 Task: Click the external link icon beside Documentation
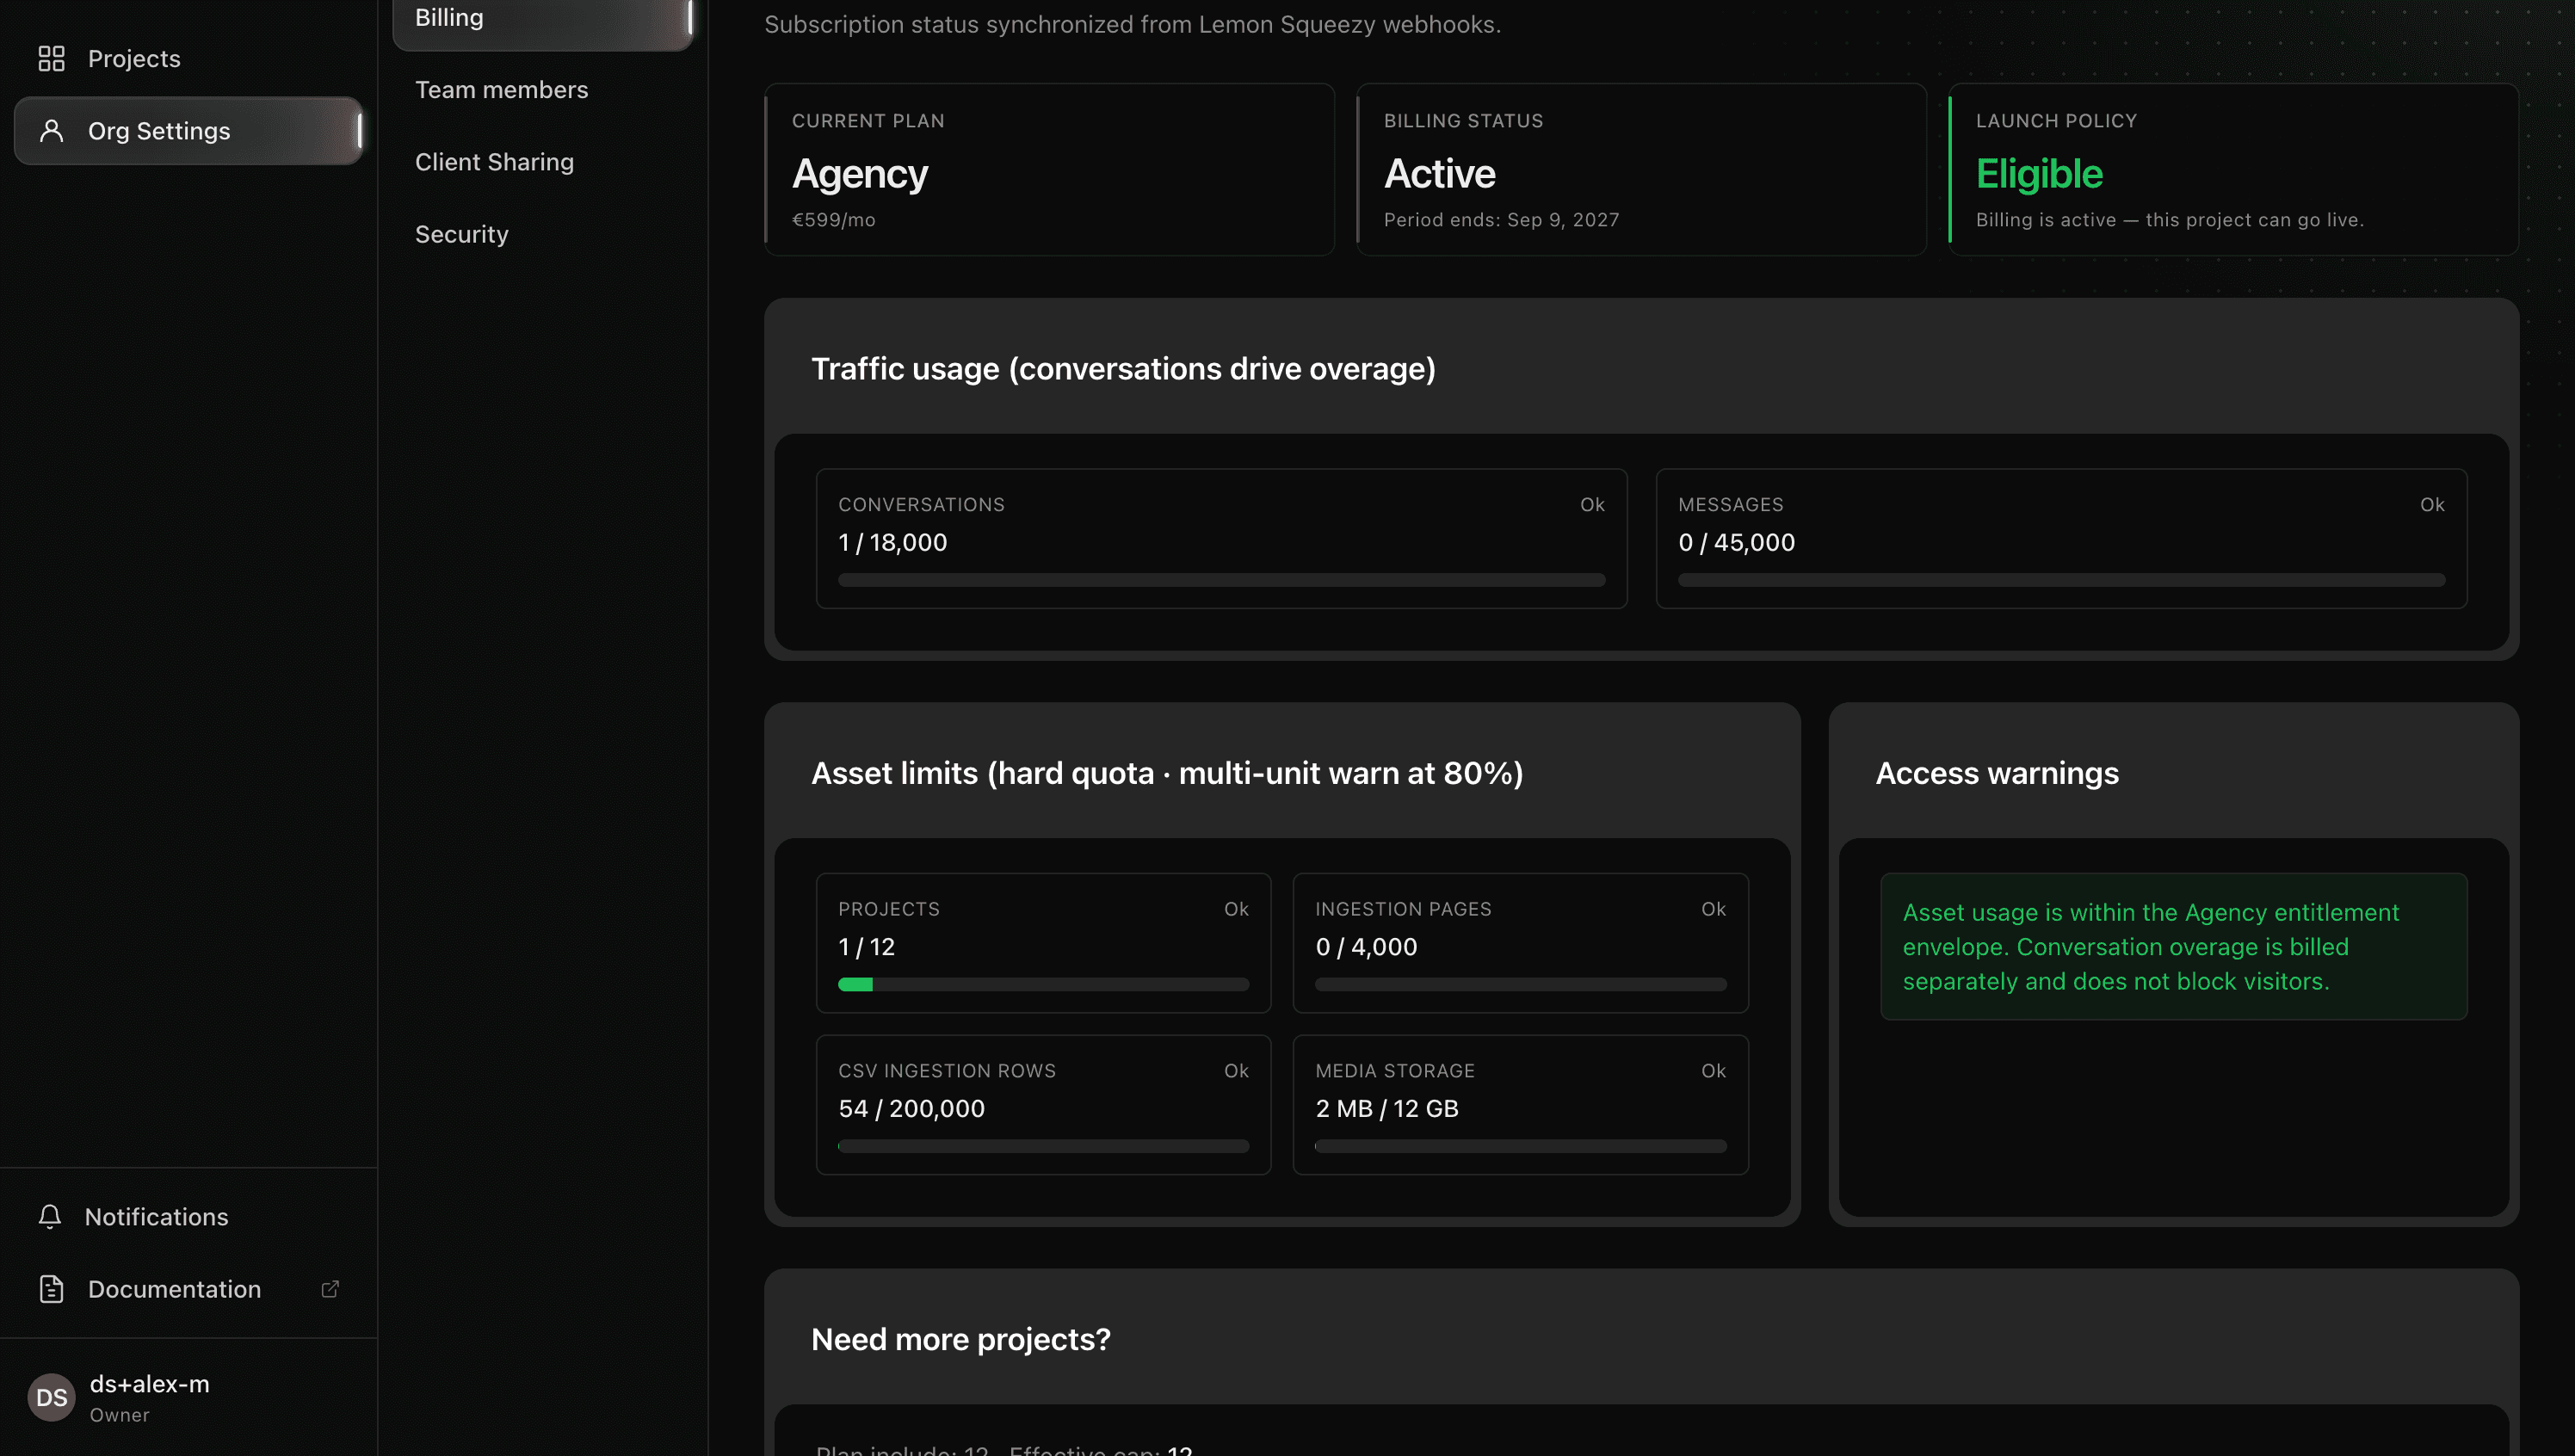330,1289
